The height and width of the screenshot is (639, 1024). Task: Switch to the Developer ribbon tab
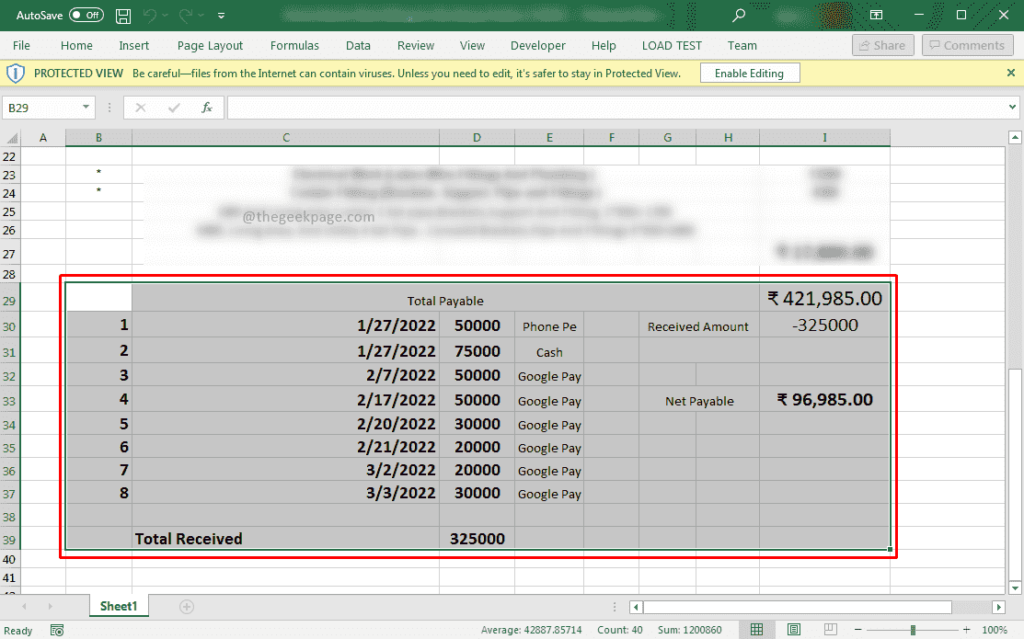[x=538, y=45]
